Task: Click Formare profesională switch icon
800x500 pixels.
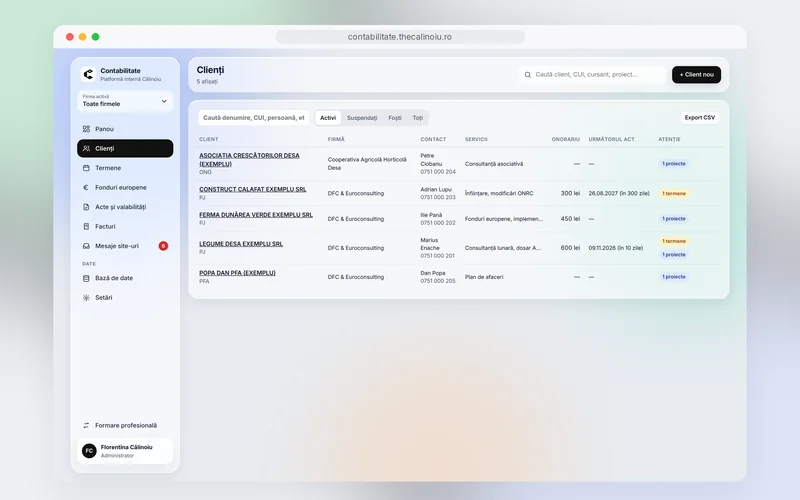Action: click(x=86, y=425)
